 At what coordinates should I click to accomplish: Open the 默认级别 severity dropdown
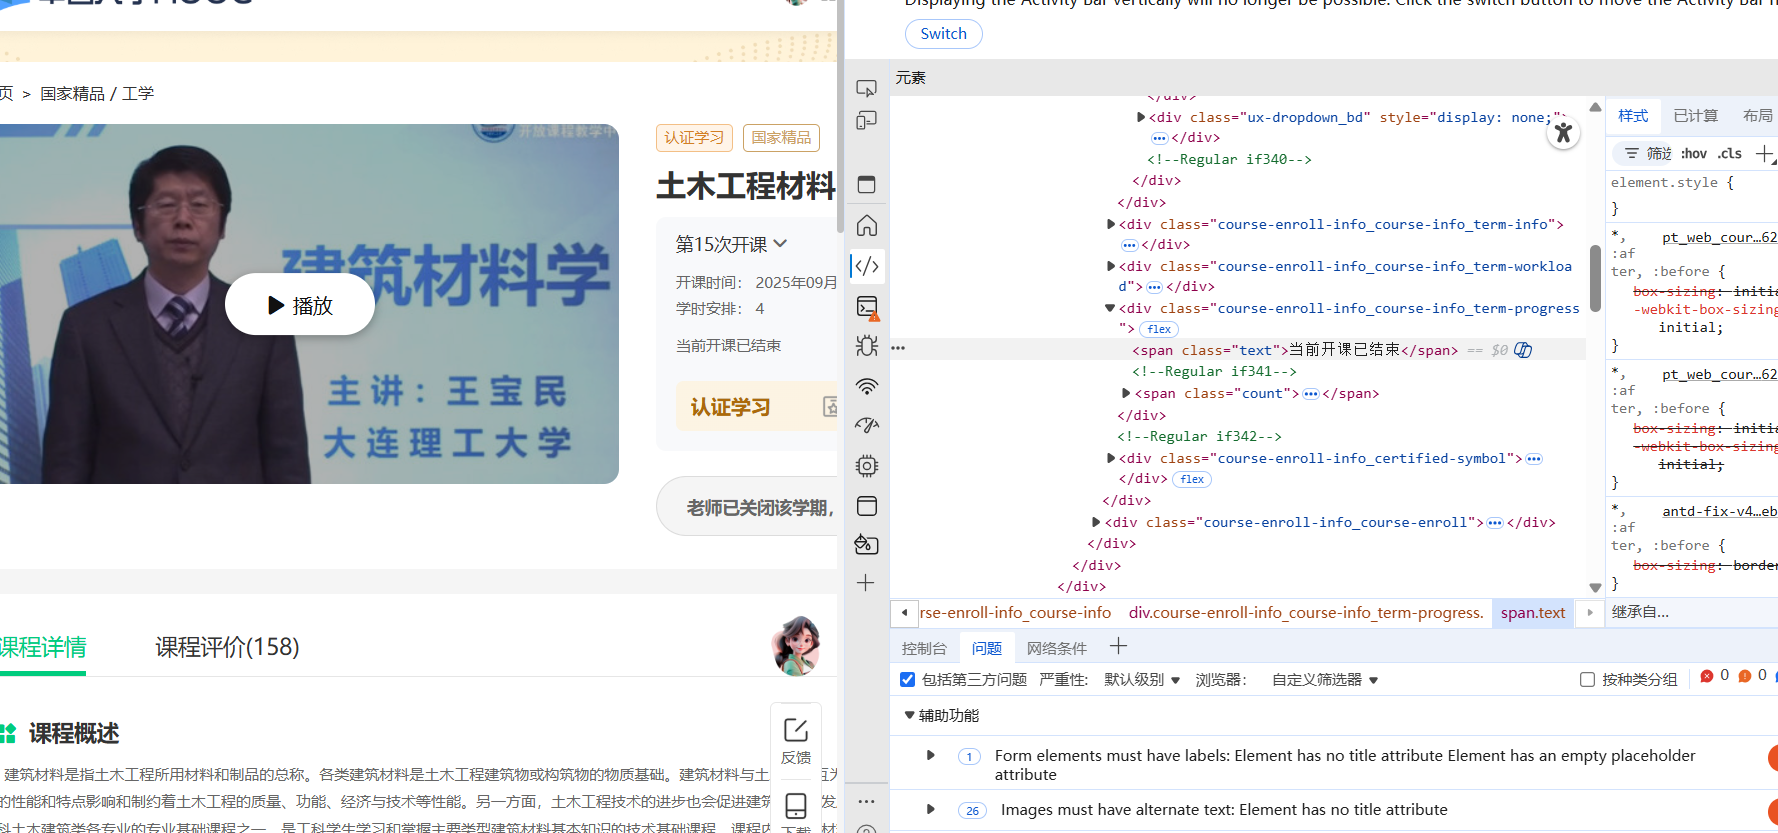1142,680
